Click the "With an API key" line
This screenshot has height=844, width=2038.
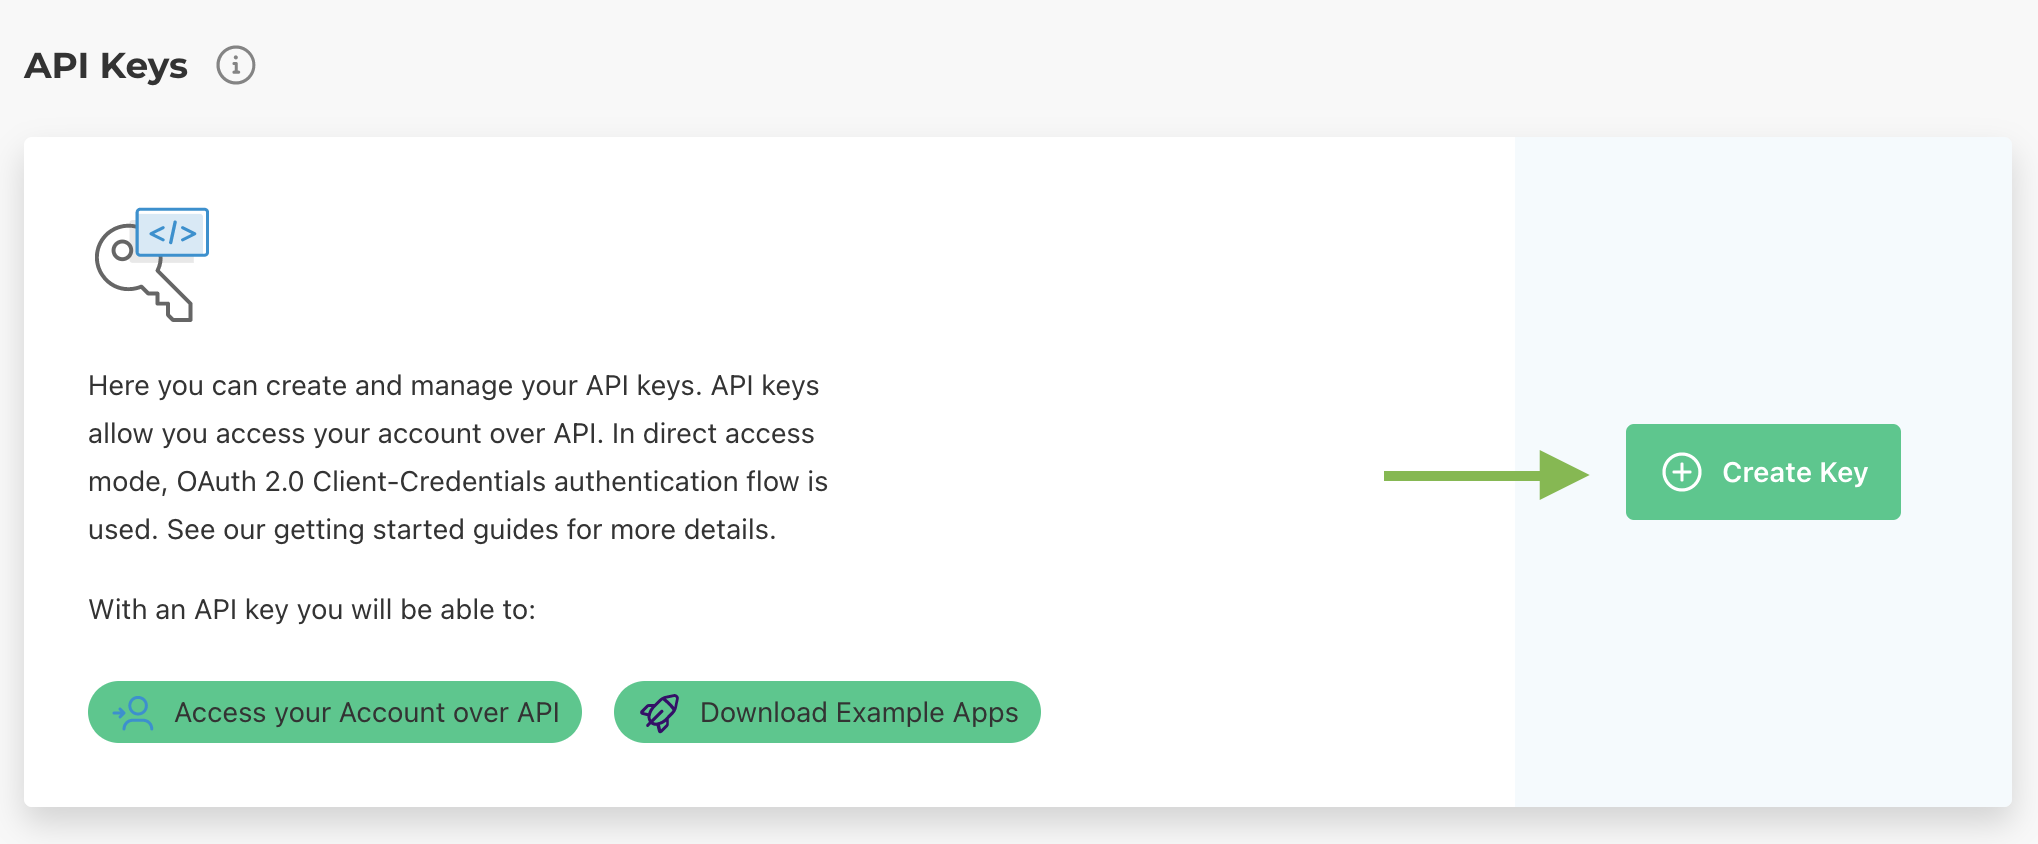[x=312, y=610]
